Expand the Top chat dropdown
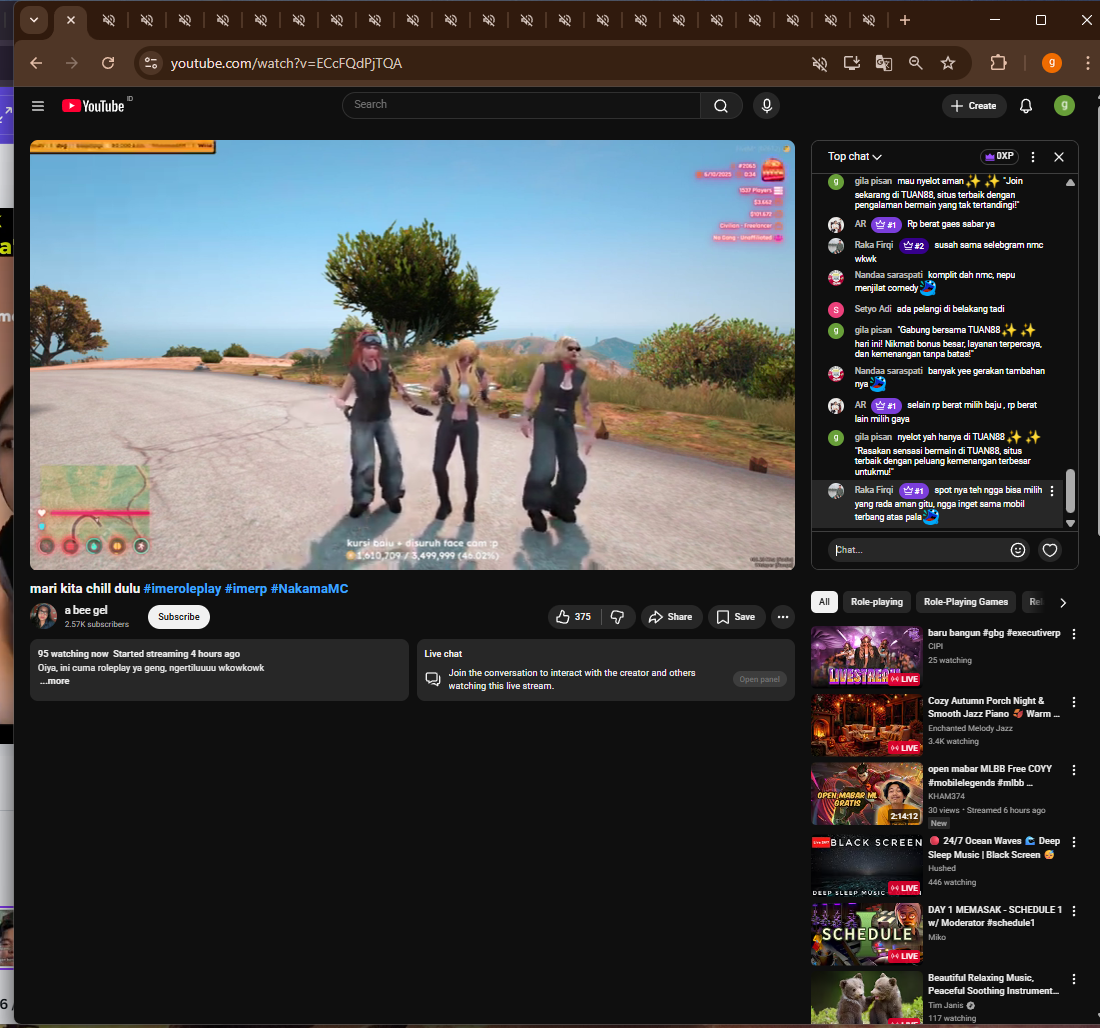This screenshot has width=1100, height=1028. (x=854, y=156)
